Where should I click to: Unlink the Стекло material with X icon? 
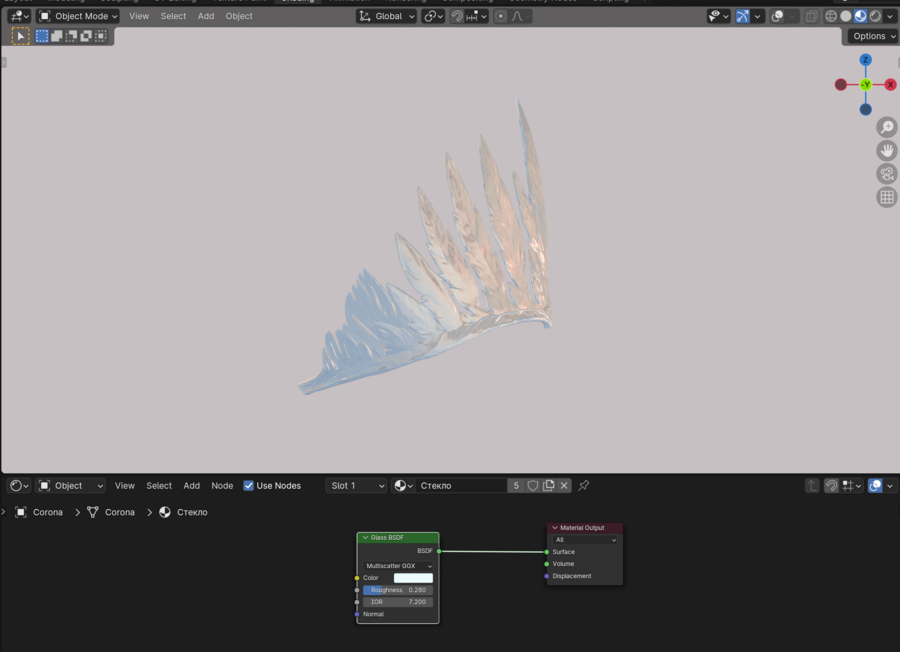click(x=564, y=486)
